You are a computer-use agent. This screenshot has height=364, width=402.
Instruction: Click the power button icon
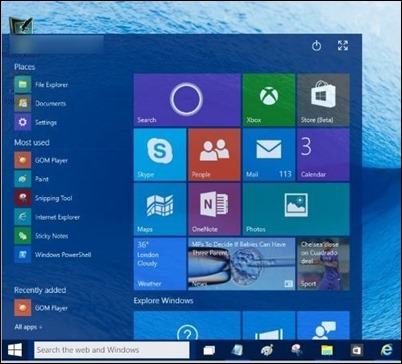pyautogui.click(x=316, y=46)
